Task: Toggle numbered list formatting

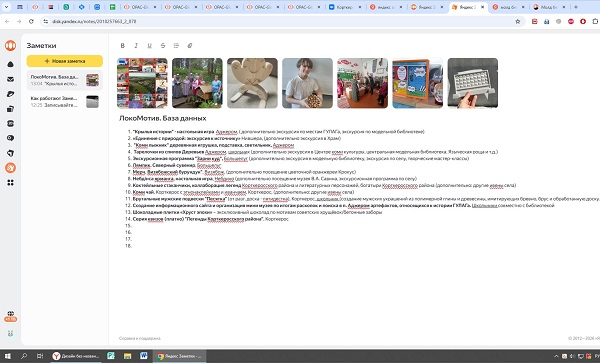Action: (176, 46)
